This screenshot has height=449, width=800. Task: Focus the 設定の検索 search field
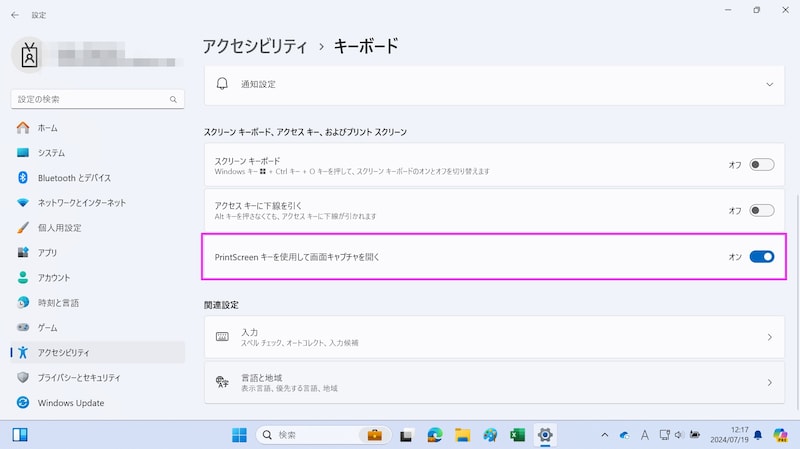tap(97, 99)
